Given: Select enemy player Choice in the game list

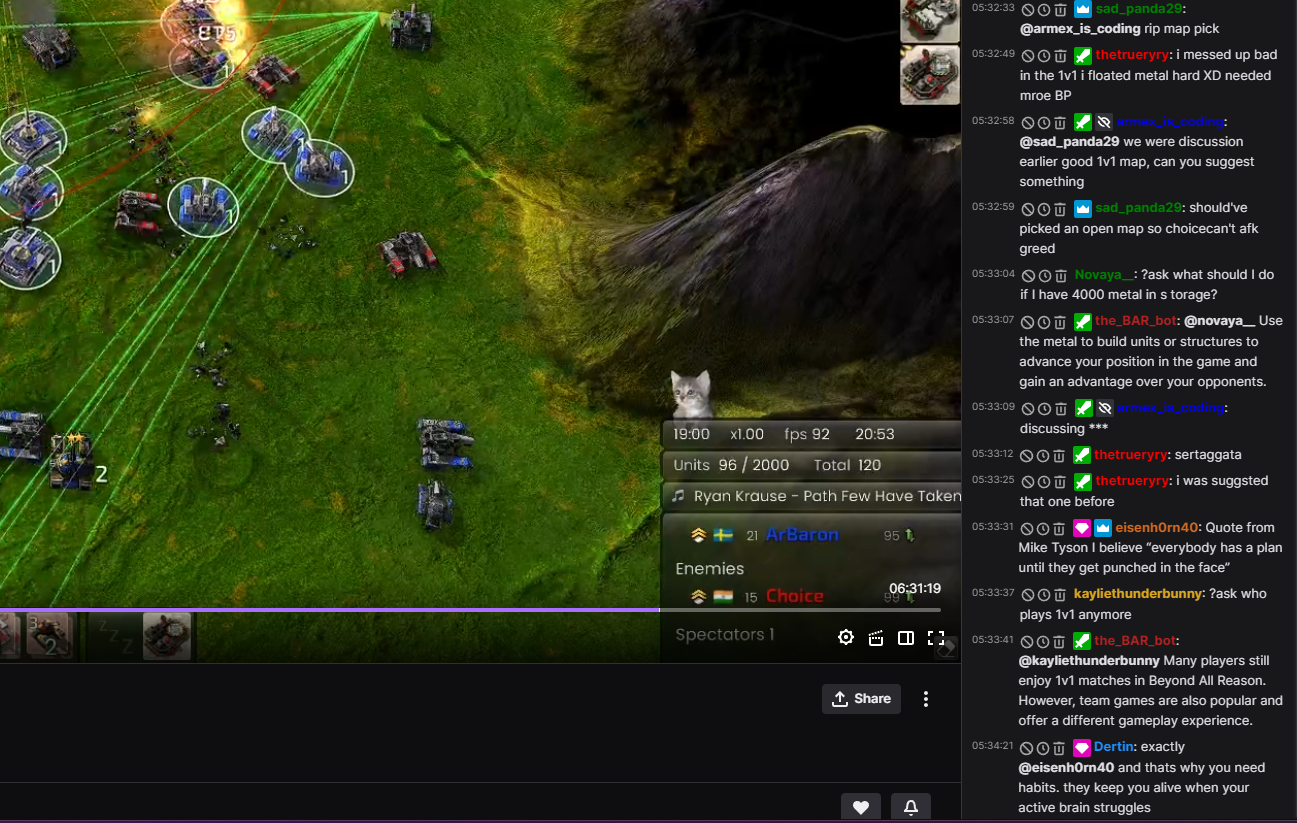Looking at the screenshot, I should click(795, 596).
